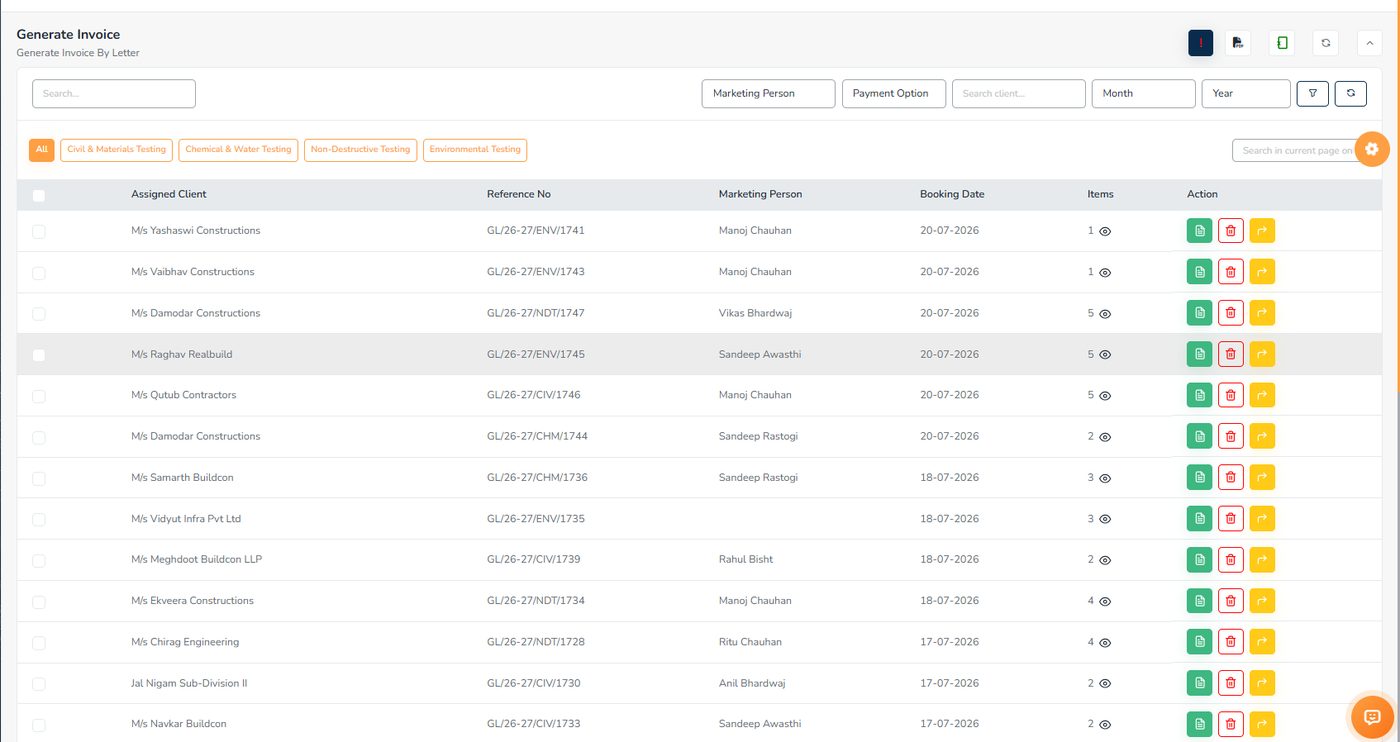Click the main Search input field

(x=114, y=93)
